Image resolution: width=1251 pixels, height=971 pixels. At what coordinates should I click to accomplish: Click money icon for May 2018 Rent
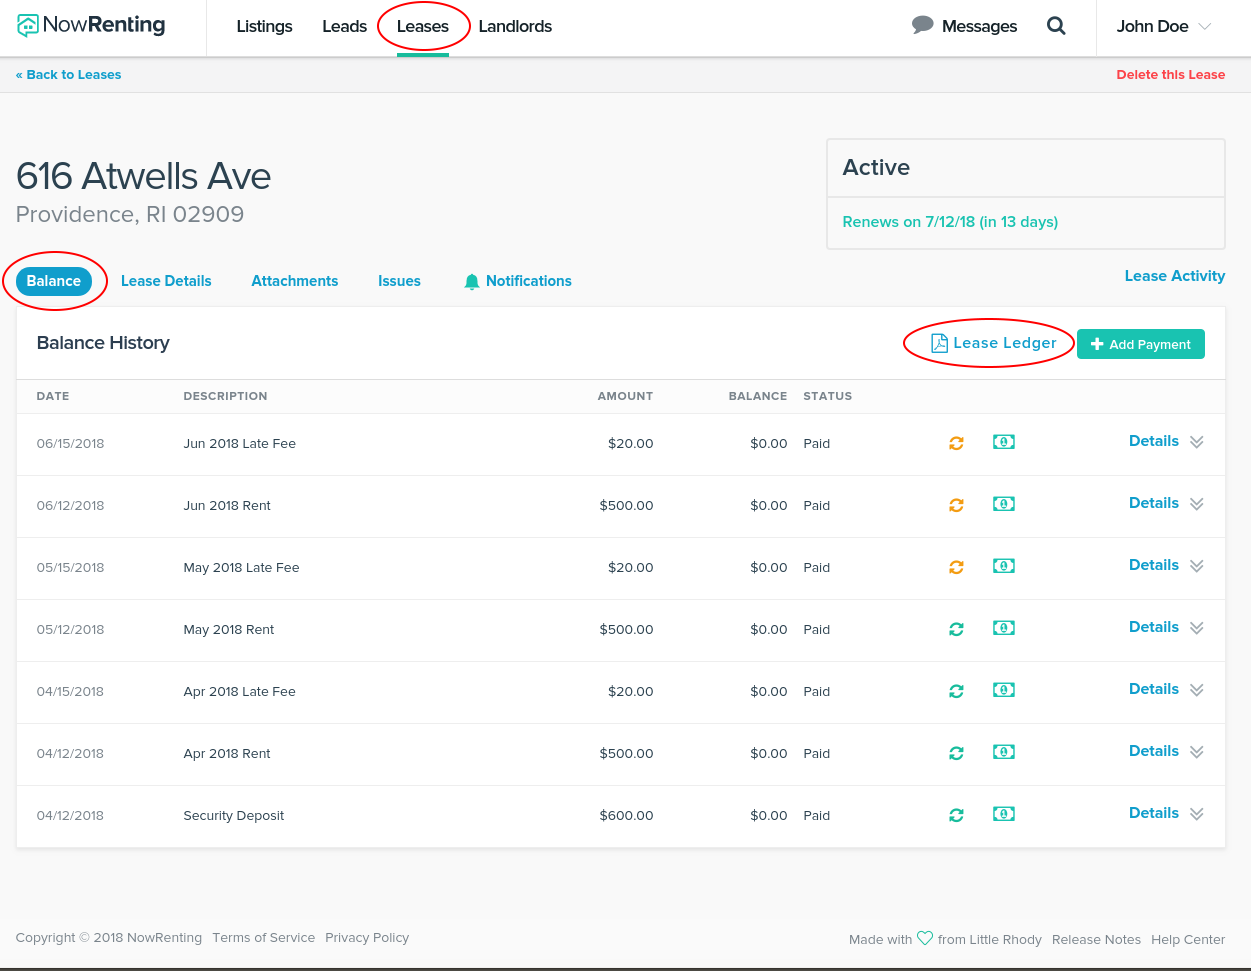click(1004, 628)
